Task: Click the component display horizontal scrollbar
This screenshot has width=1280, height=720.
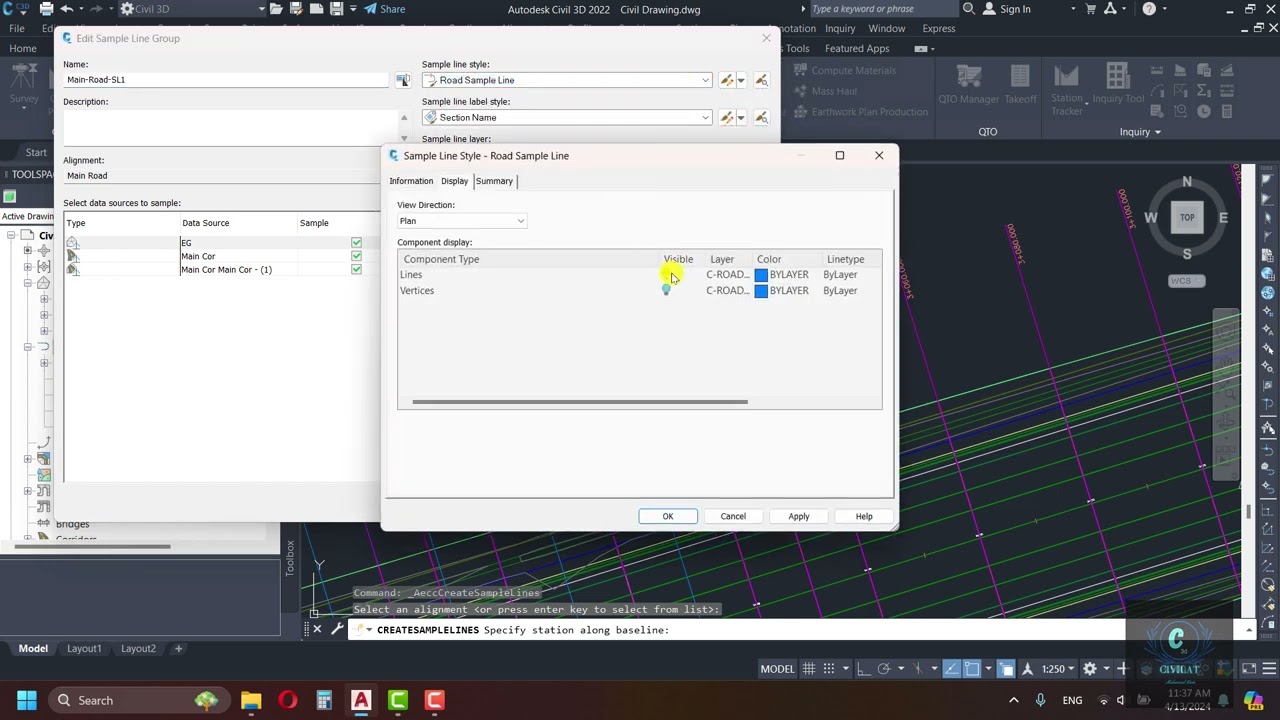Action: coord(580,402)
